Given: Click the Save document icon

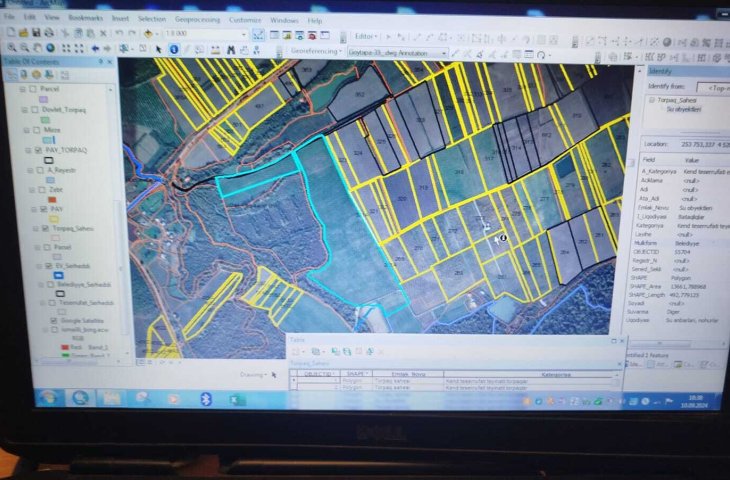Looking at the screenshot, I should click(36, 33).
